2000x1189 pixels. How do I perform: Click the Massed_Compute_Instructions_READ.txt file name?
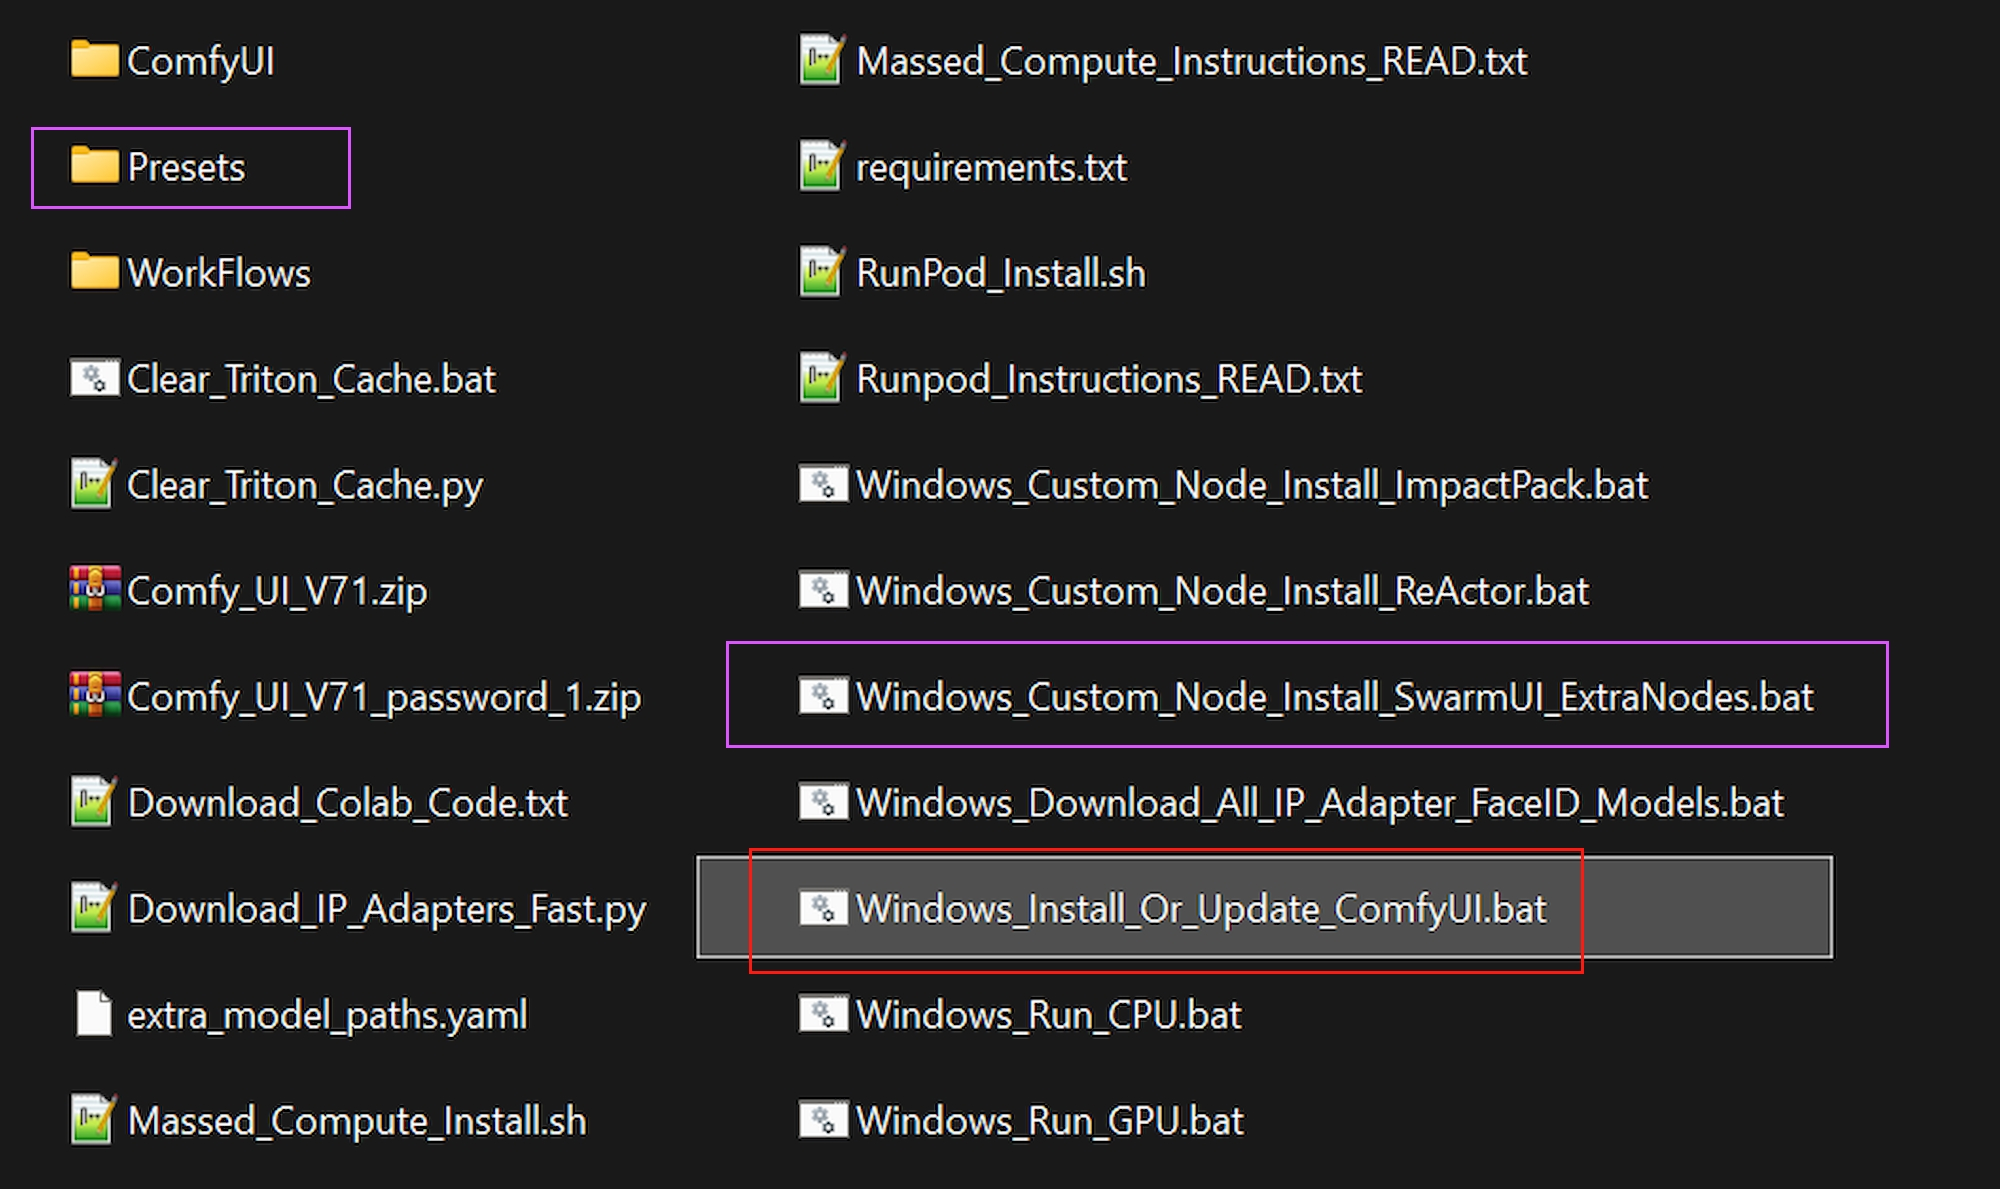pyautogui.click(x=1192, y=62)
